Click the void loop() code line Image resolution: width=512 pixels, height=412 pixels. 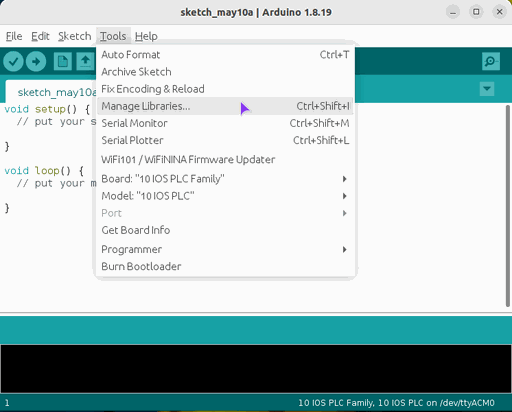tap(44, 171)
